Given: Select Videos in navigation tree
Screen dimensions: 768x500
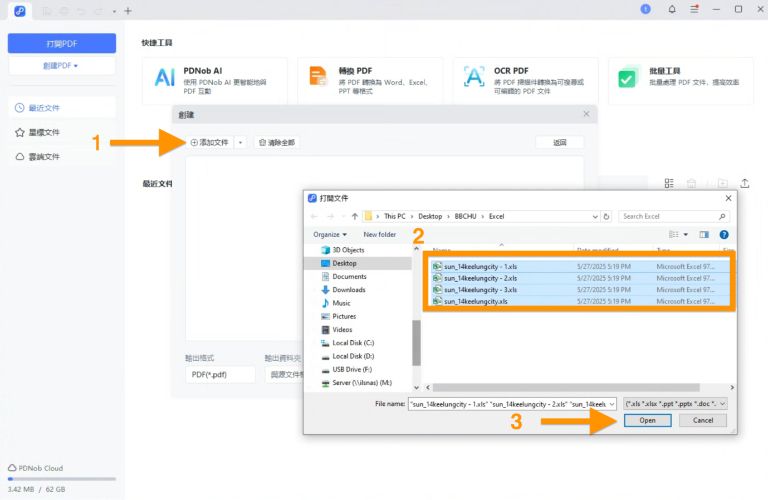Looking at the screenshot, I should (342, 330).
